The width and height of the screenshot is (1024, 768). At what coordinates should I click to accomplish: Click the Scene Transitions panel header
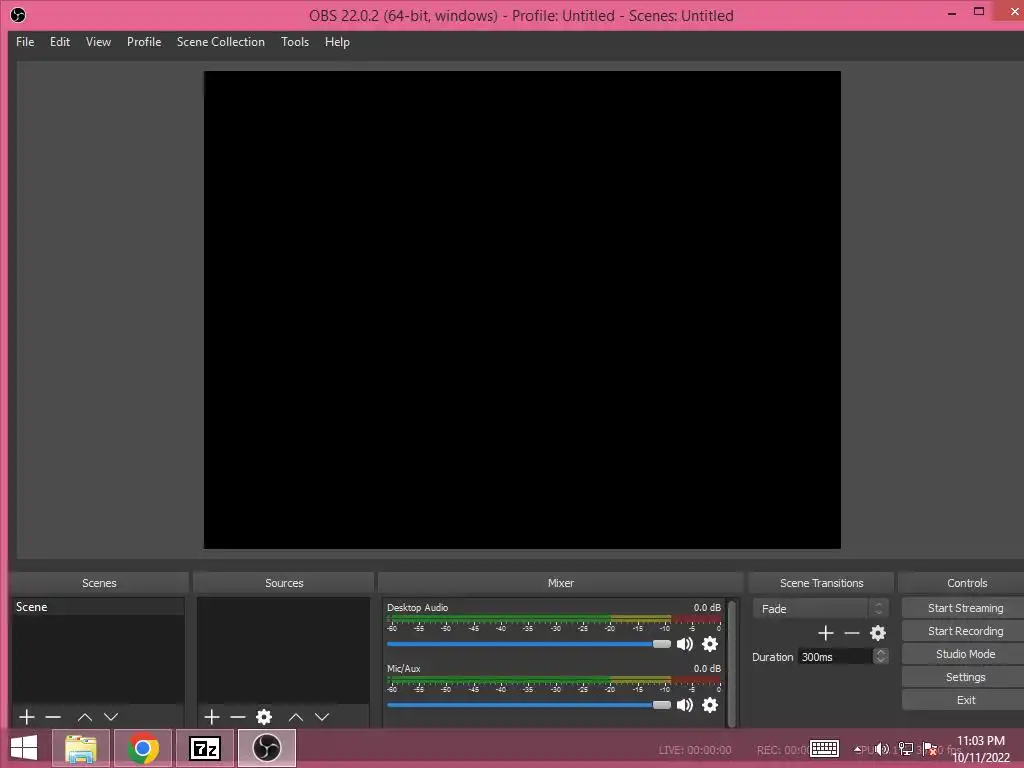[822, 583]
